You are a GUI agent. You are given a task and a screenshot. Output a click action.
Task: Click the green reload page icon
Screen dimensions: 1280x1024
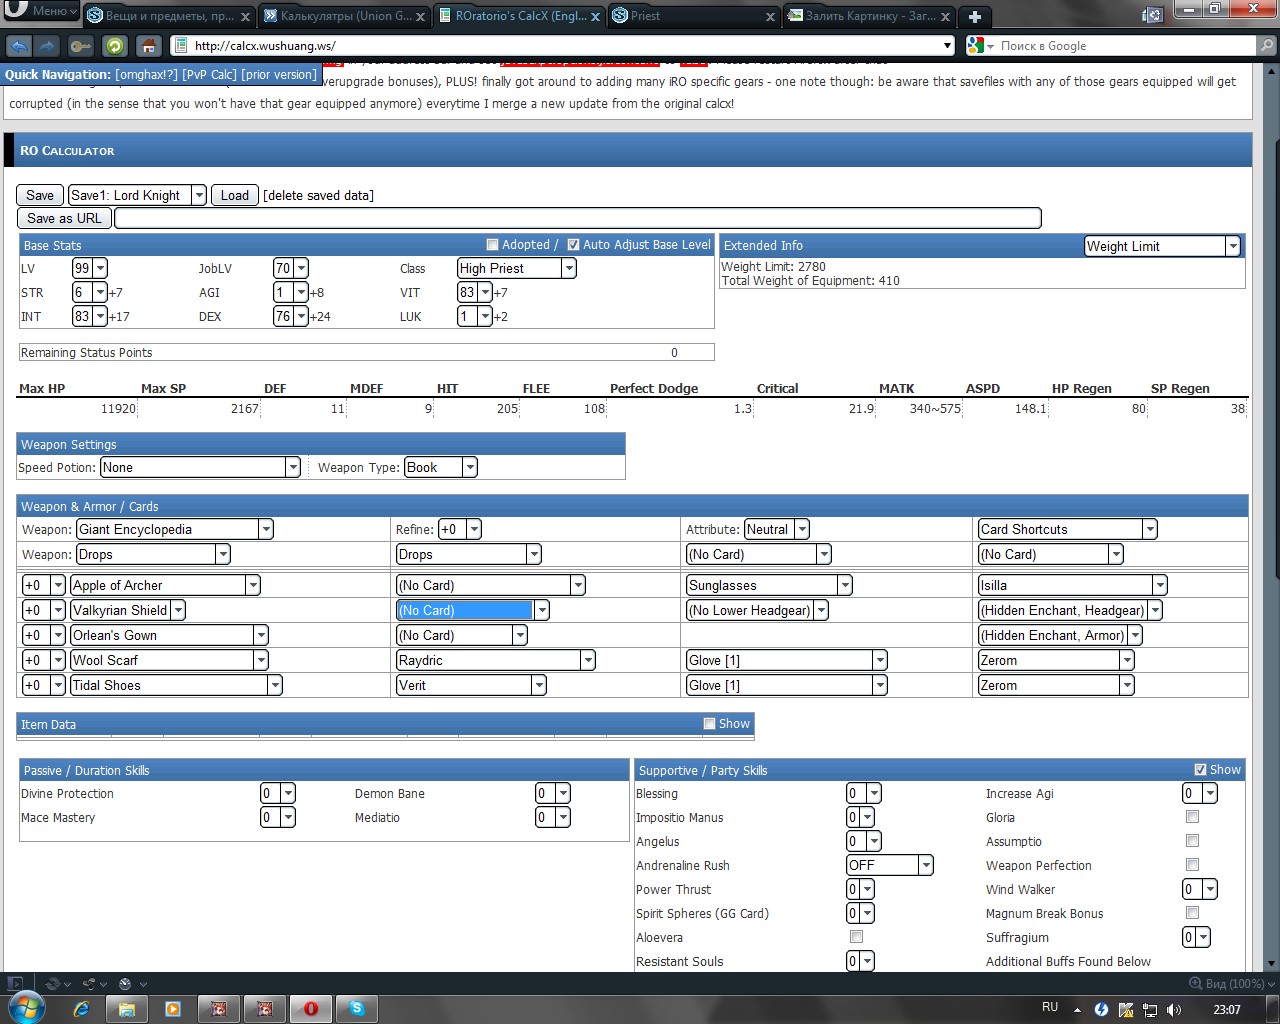click(x=115, y=46)
